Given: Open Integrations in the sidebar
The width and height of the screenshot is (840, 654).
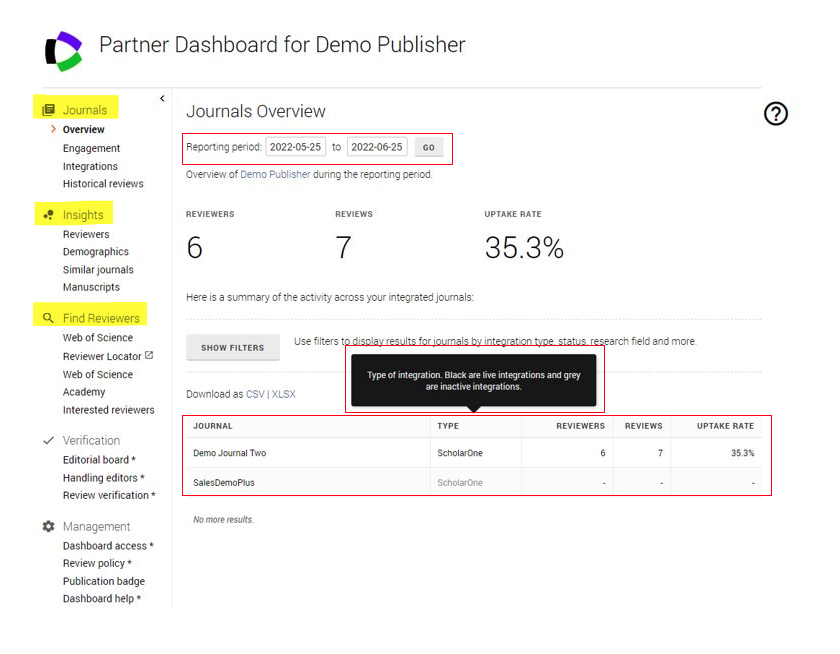Looking at the screenshot, I should [x=90, y=166].
